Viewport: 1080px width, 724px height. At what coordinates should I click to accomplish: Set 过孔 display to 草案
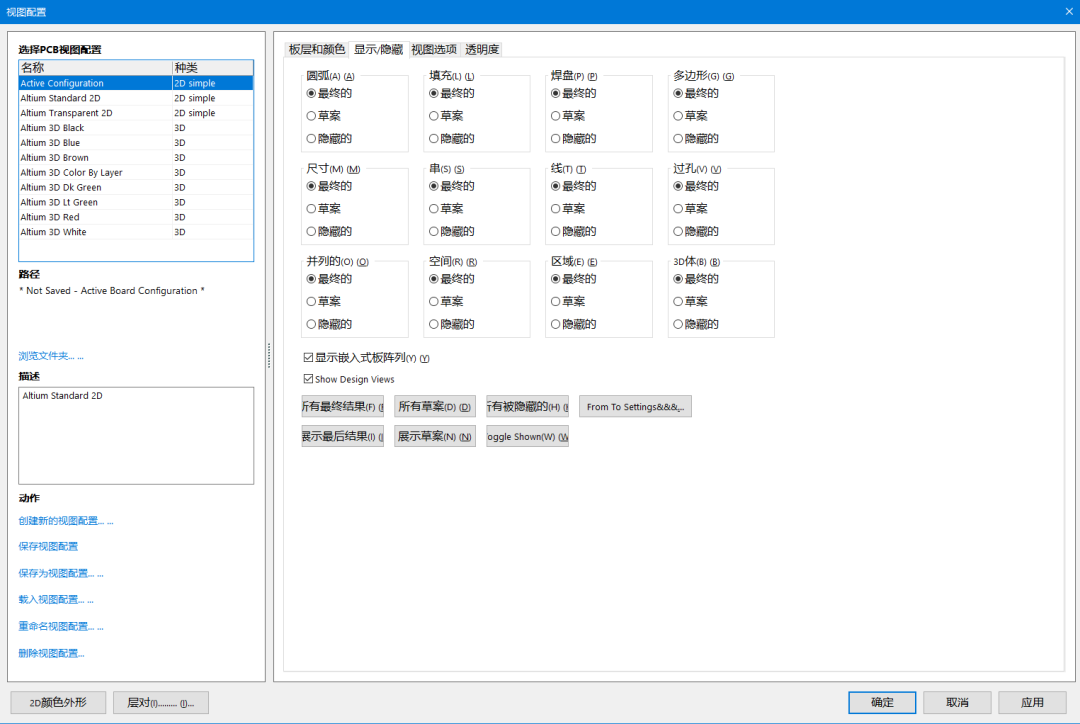(678, 209)
